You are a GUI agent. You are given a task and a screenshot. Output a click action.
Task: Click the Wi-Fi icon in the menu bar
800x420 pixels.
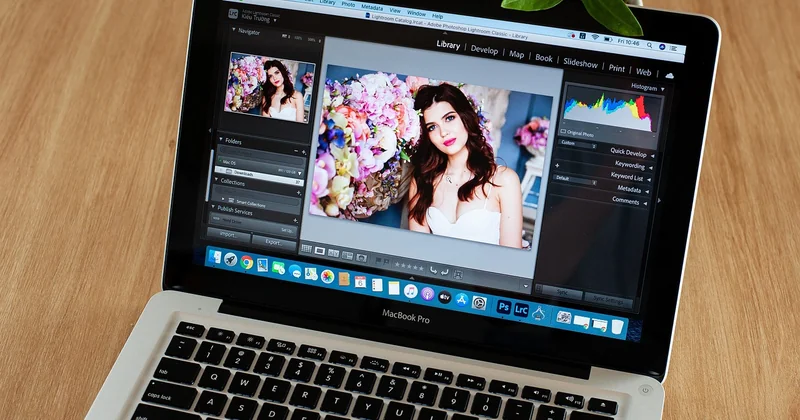(595, 37)
